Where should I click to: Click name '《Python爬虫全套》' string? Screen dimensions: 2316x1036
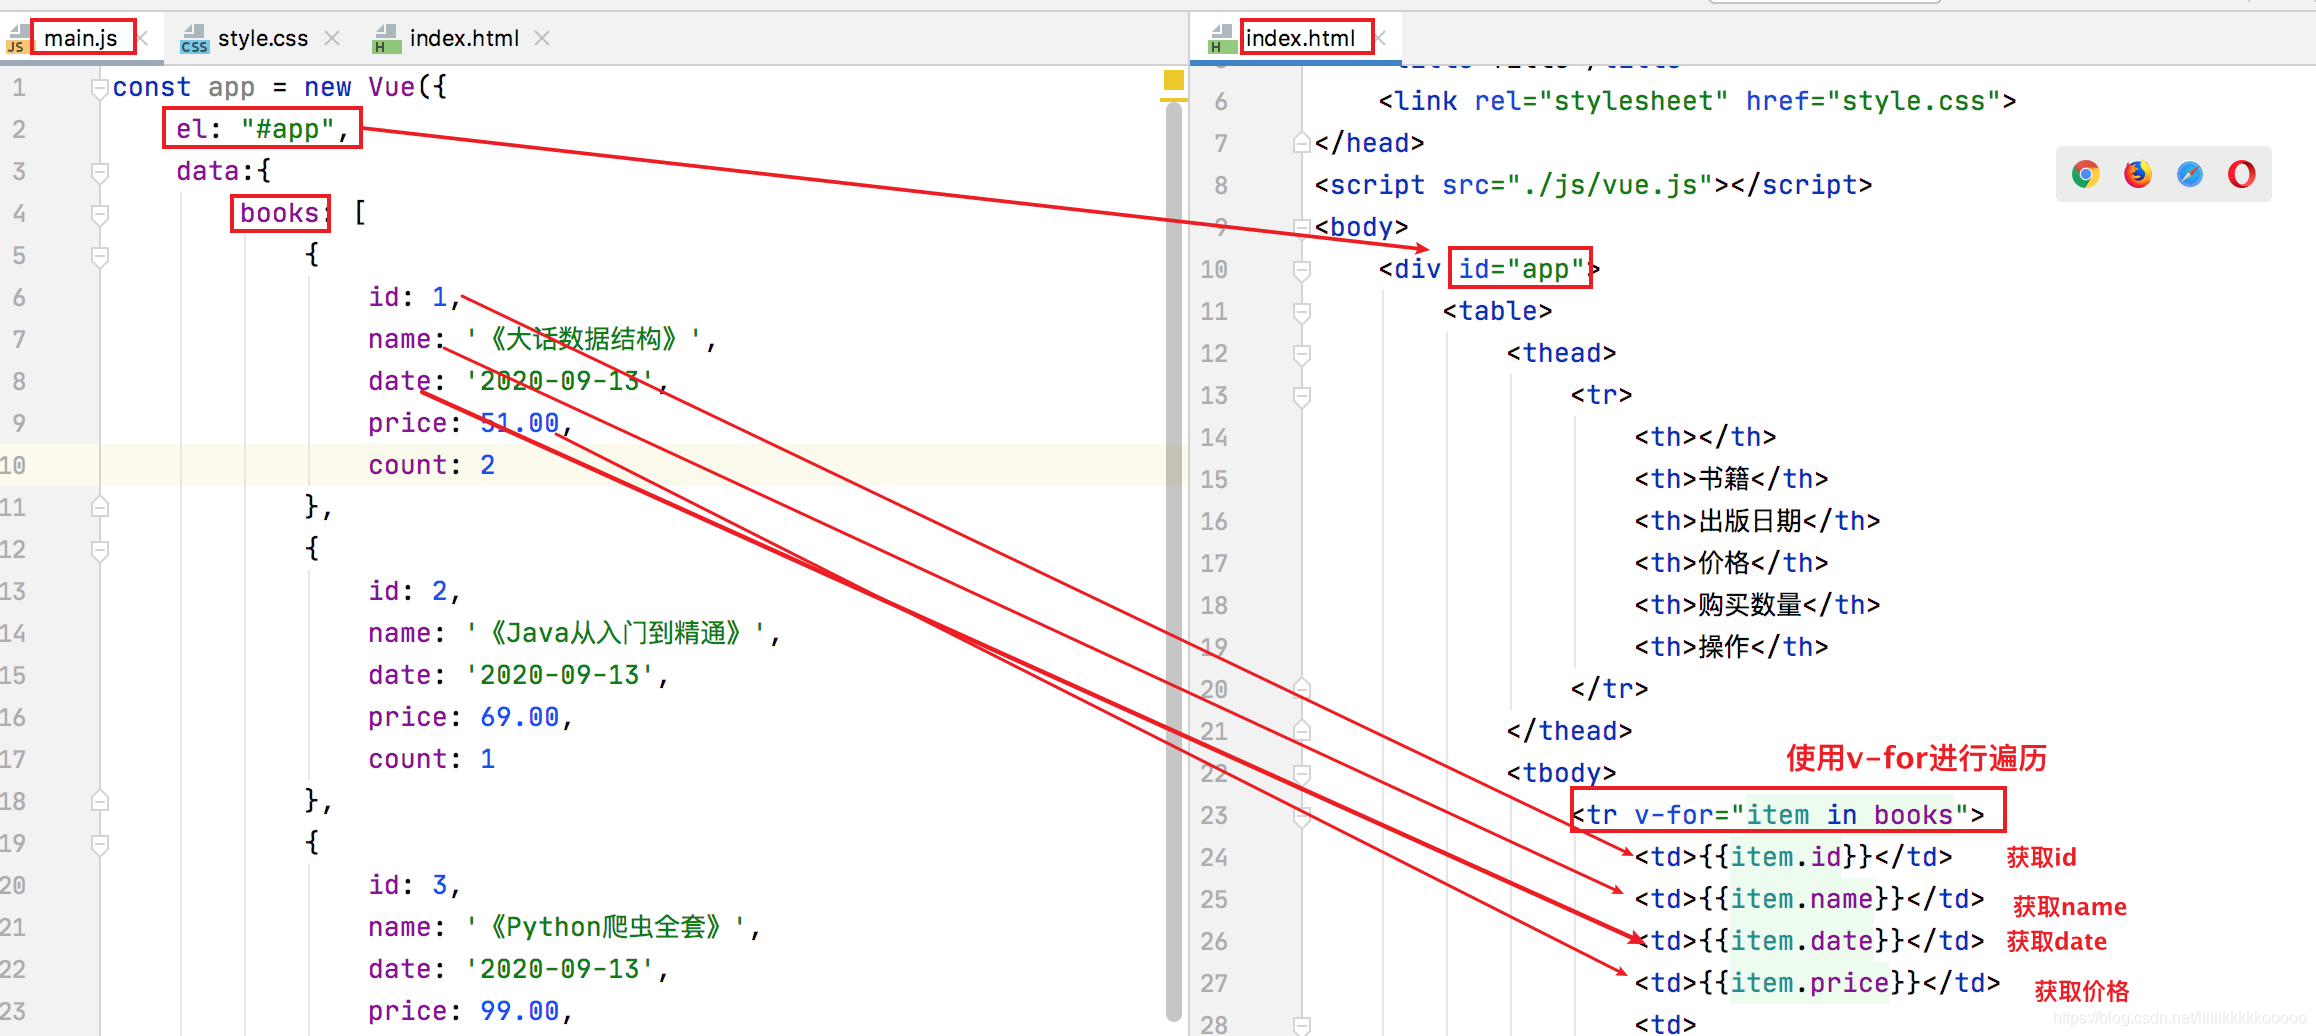tap(606, 927)
